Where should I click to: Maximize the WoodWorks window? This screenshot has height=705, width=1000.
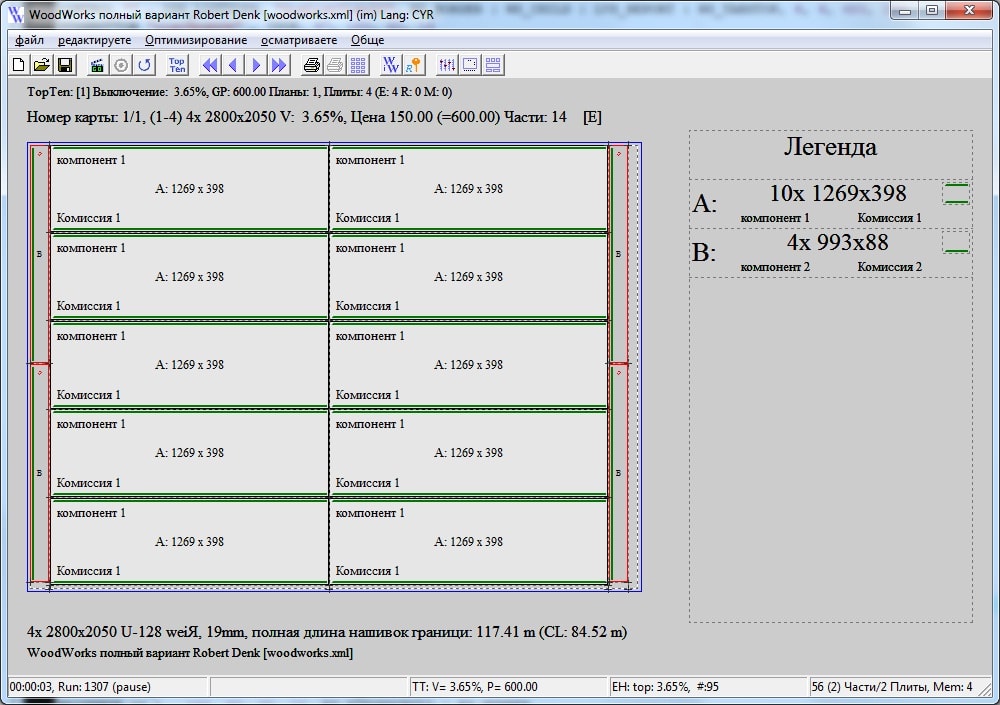click(x=932, y=11)
